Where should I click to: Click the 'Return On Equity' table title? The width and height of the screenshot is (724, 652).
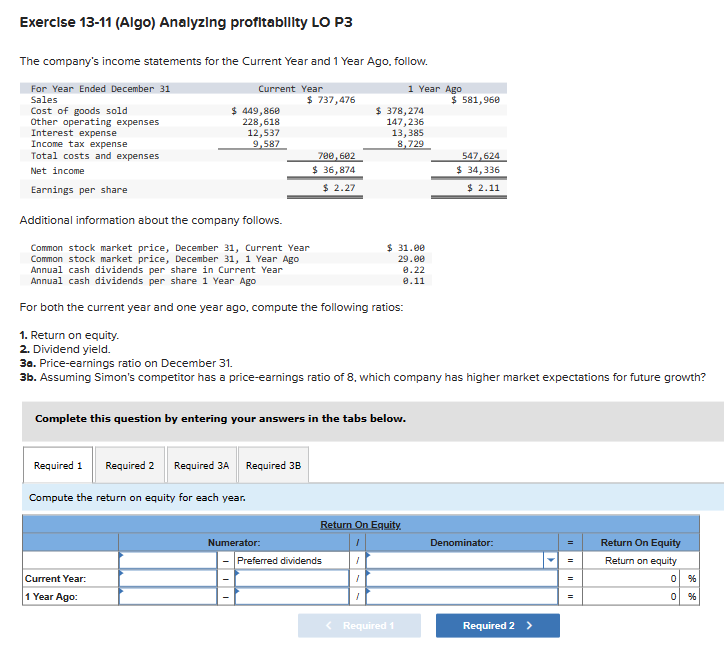pyautogui.click(x=360, y=525)
